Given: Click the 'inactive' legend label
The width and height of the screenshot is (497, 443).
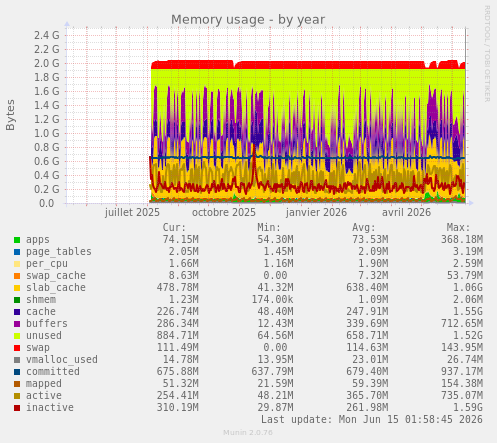Looking at the screenshot, I should tap(50, 408).
